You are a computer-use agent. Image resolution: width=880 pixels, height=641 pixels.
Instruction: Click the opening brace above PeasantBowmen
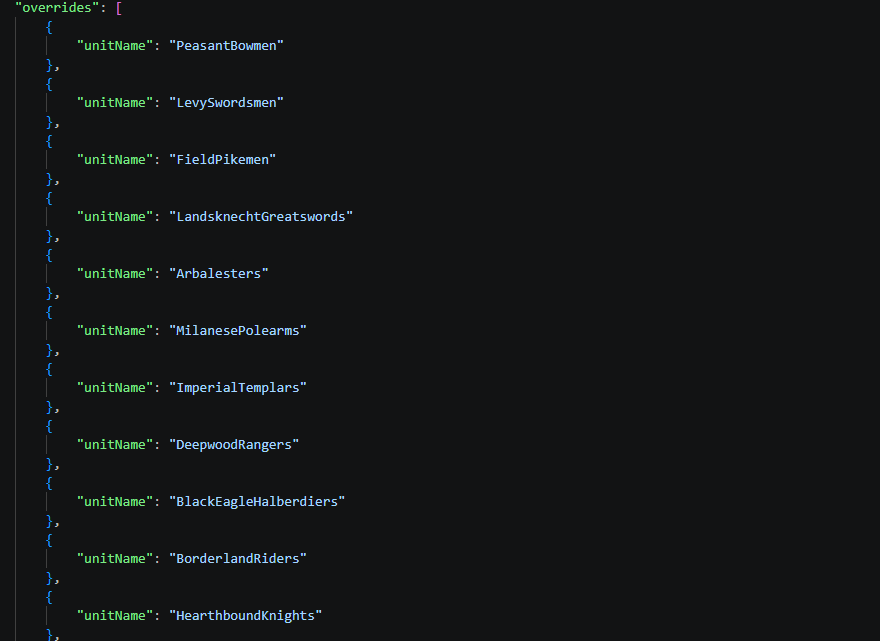click(49, 27)
